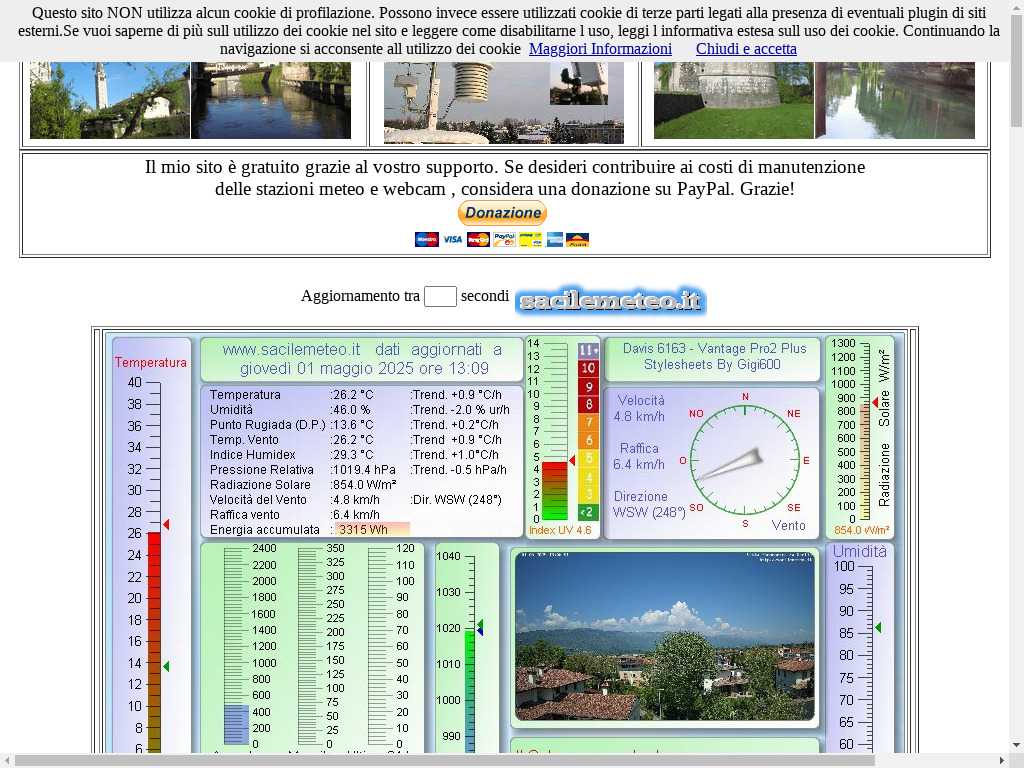Click the '854.0 W/m²' solar gauge value
This screenshot has height=768, width=1024.
861,530
